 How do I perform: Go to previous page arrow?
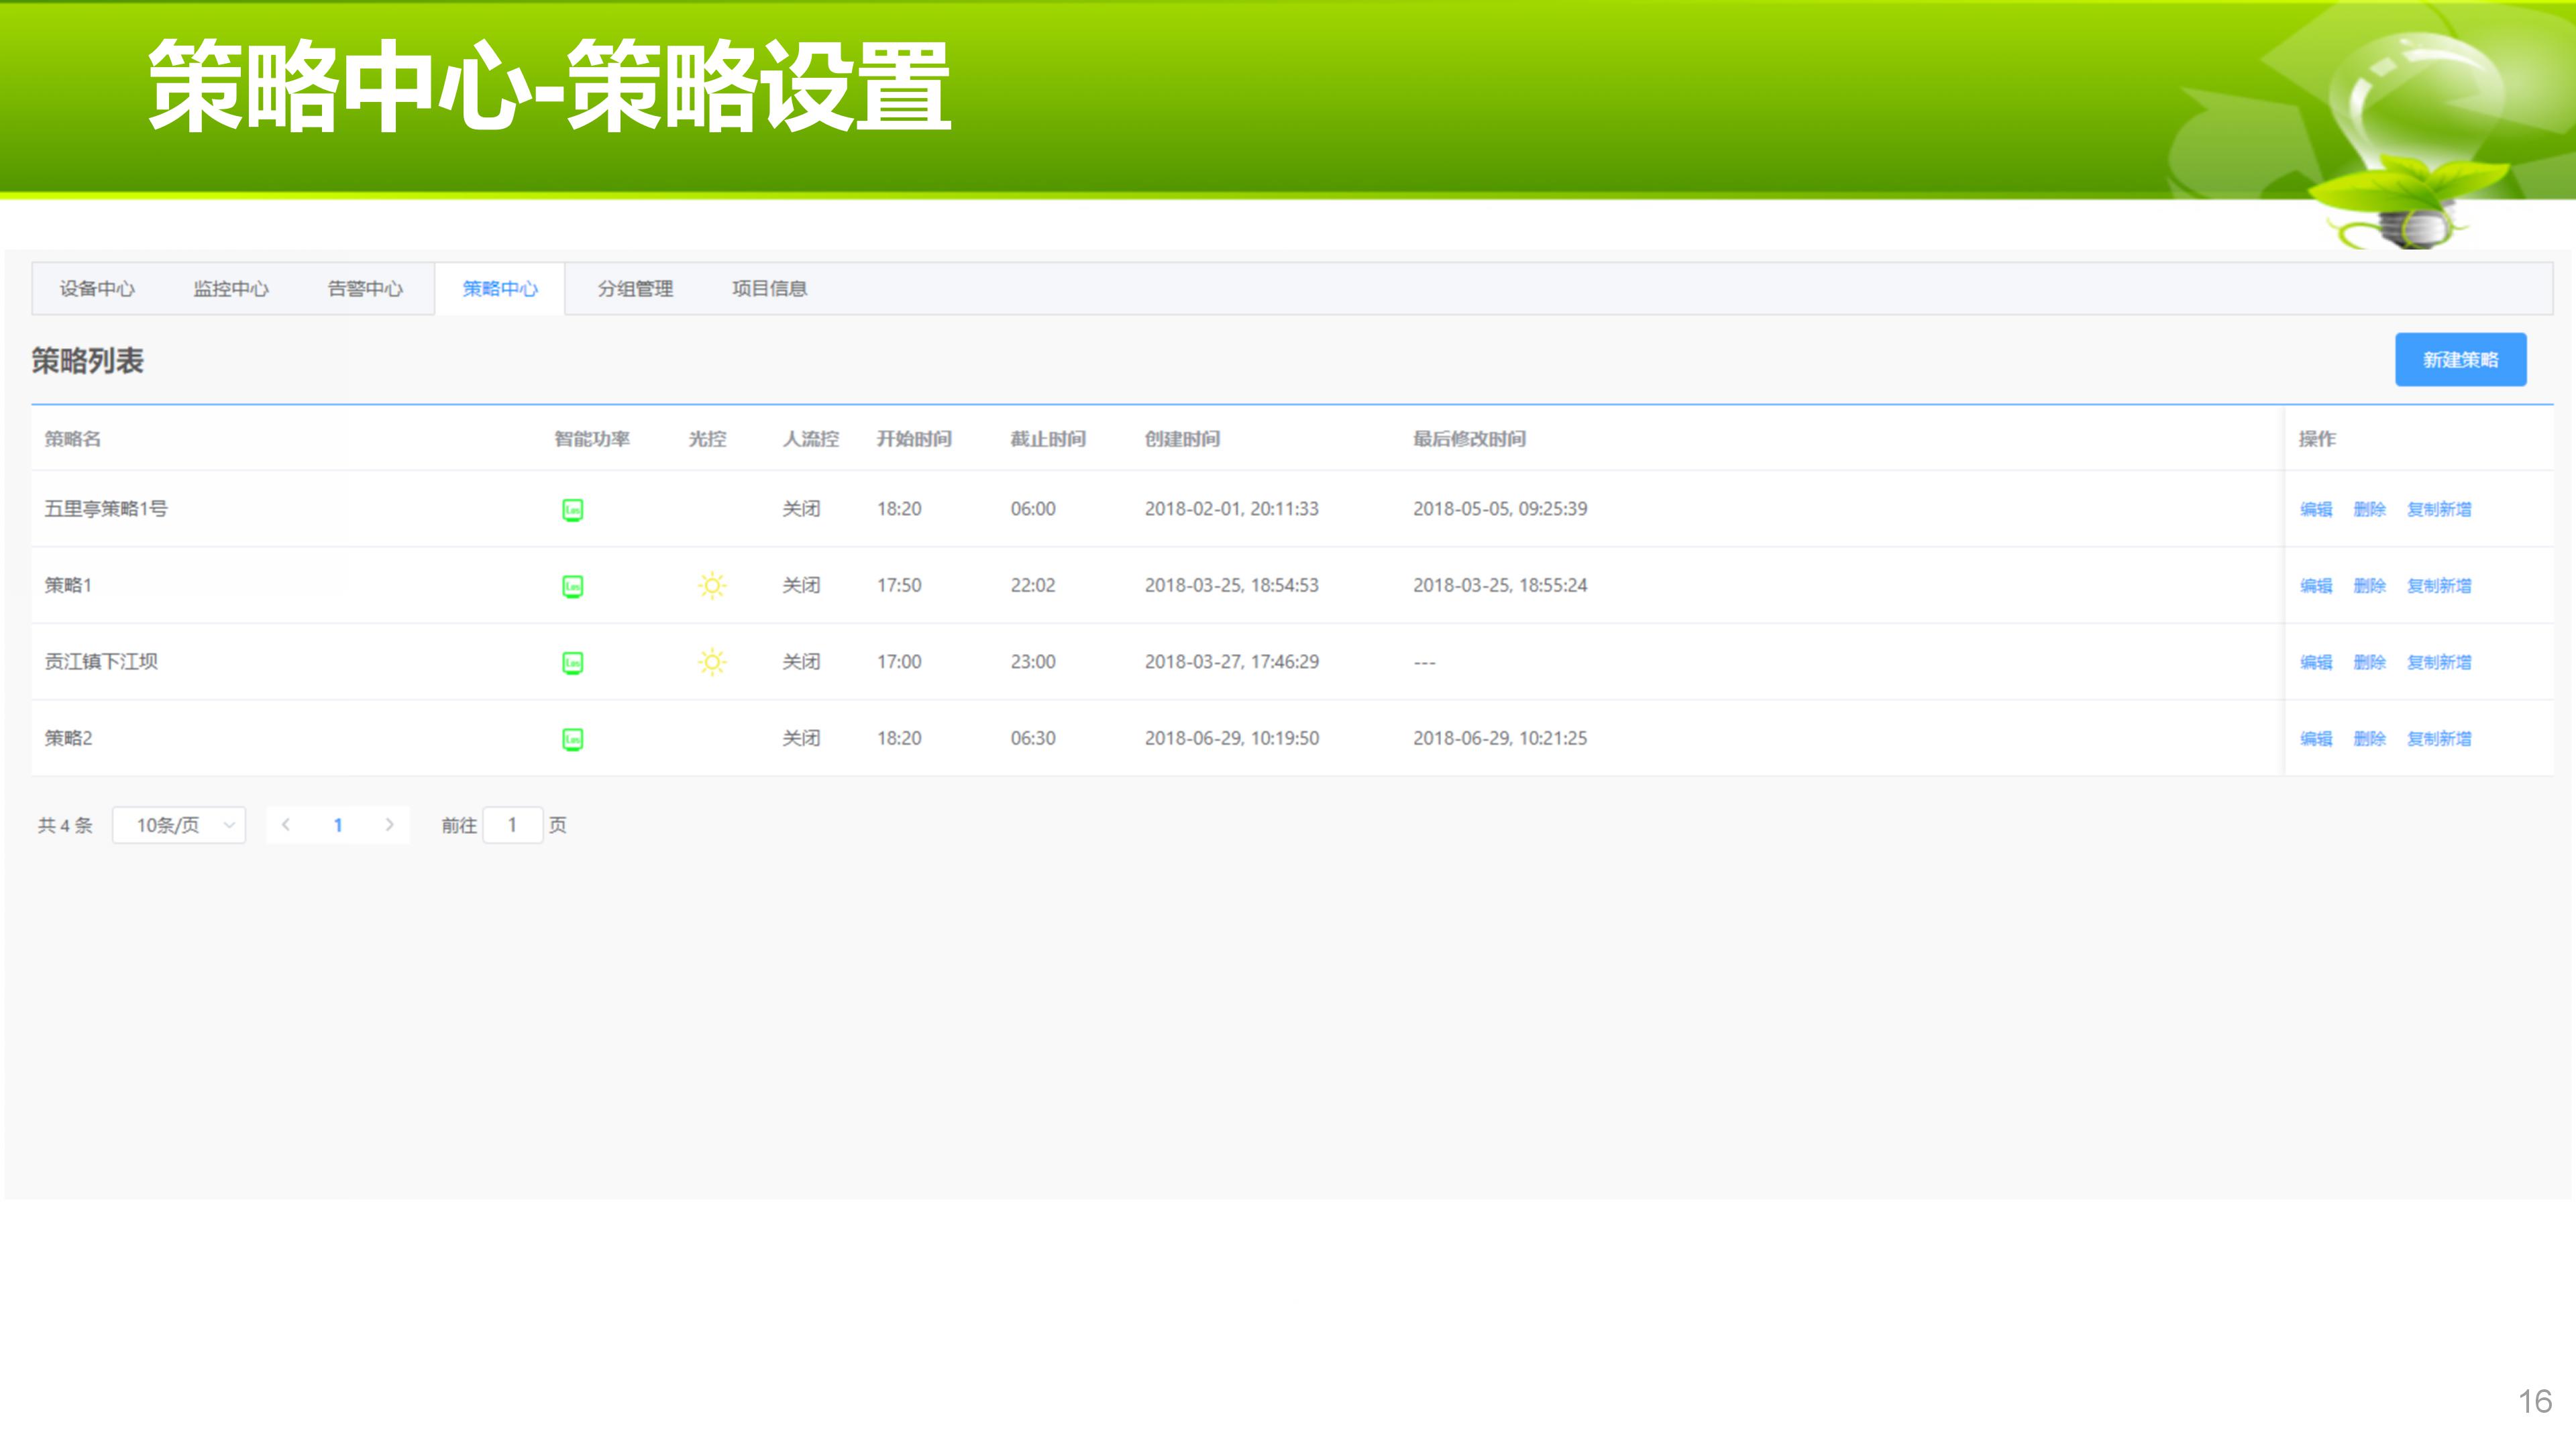coord(286,825)
